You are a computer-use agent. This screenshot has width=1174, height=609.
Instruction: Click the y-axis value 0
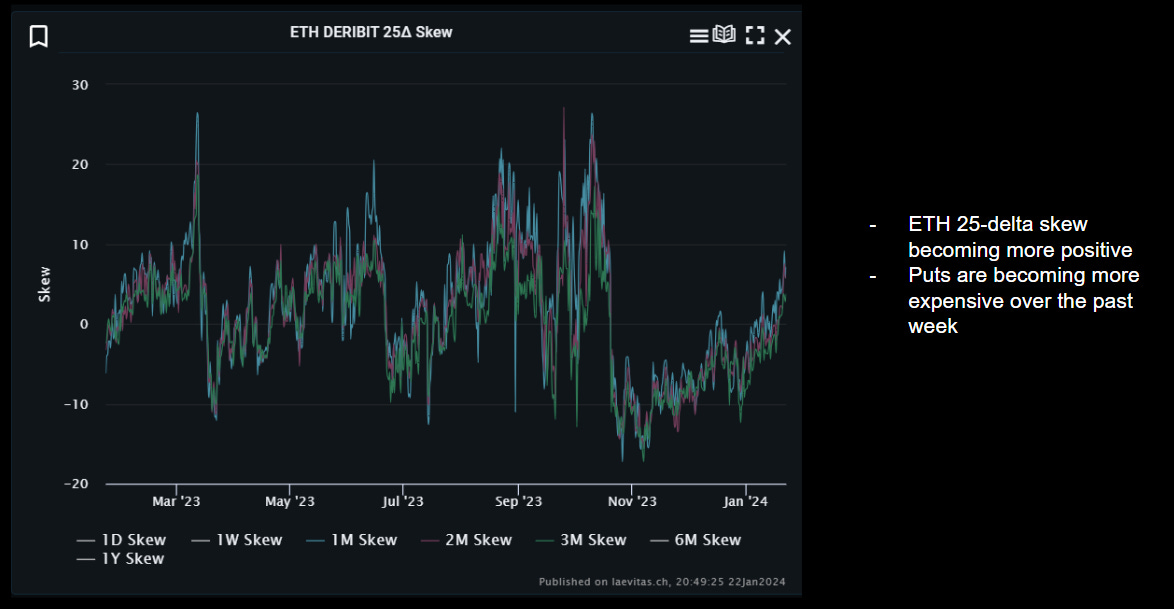click(84, 324)
